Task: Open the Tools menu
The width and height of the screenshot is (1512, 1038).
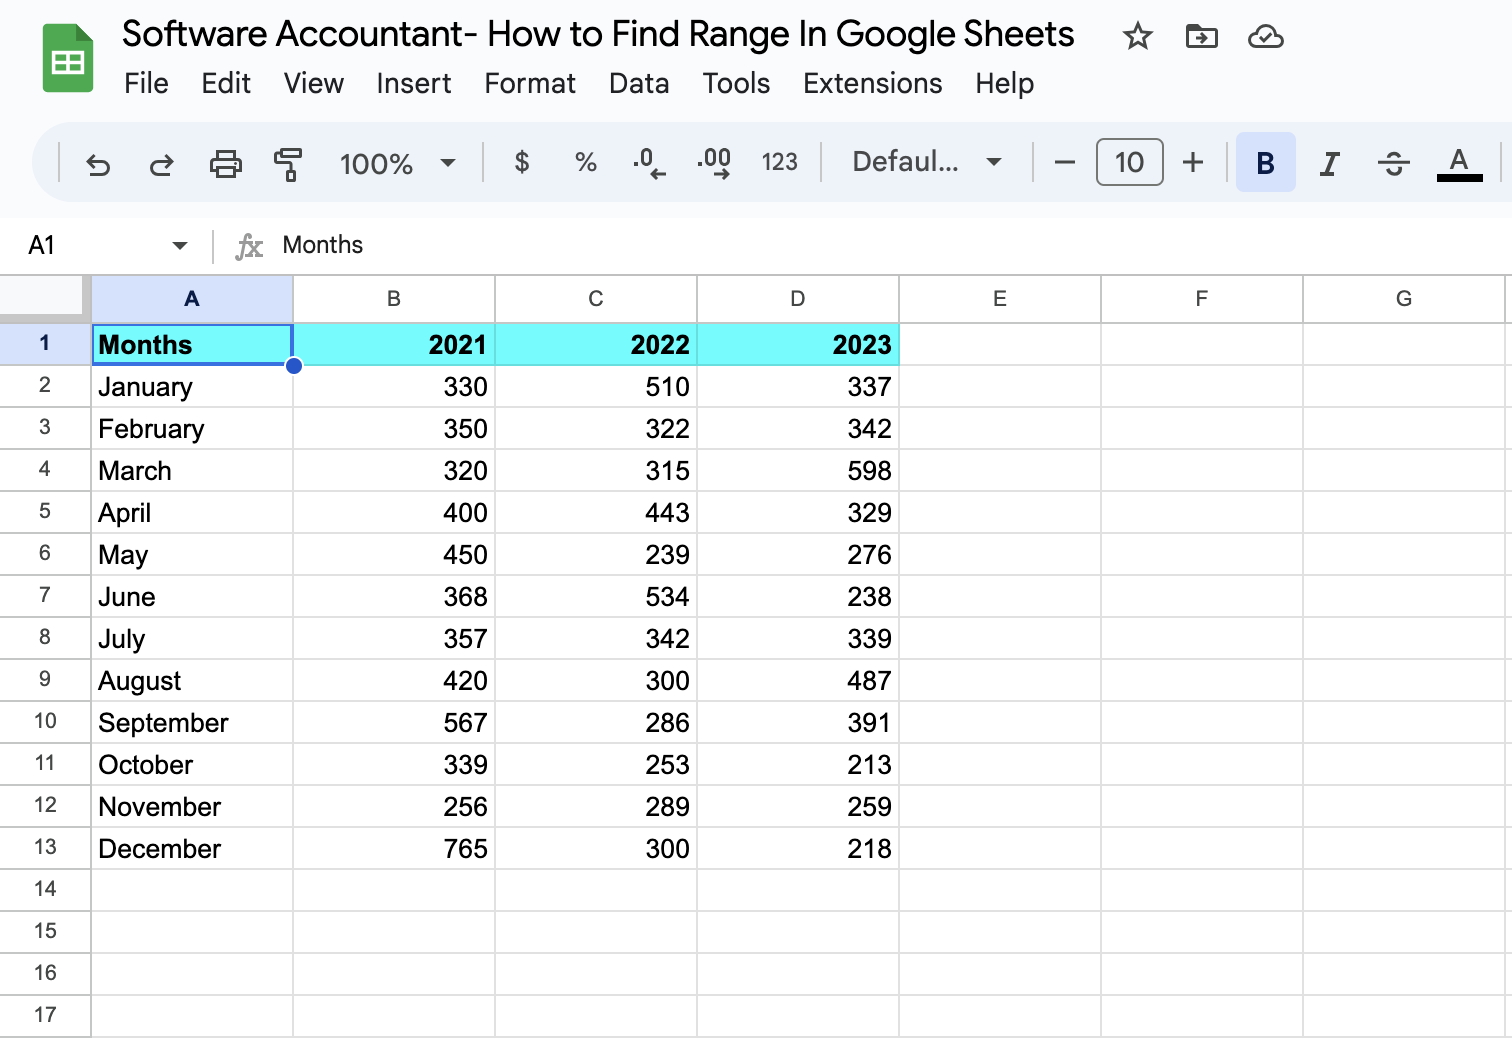Action: tap(736, 83)
